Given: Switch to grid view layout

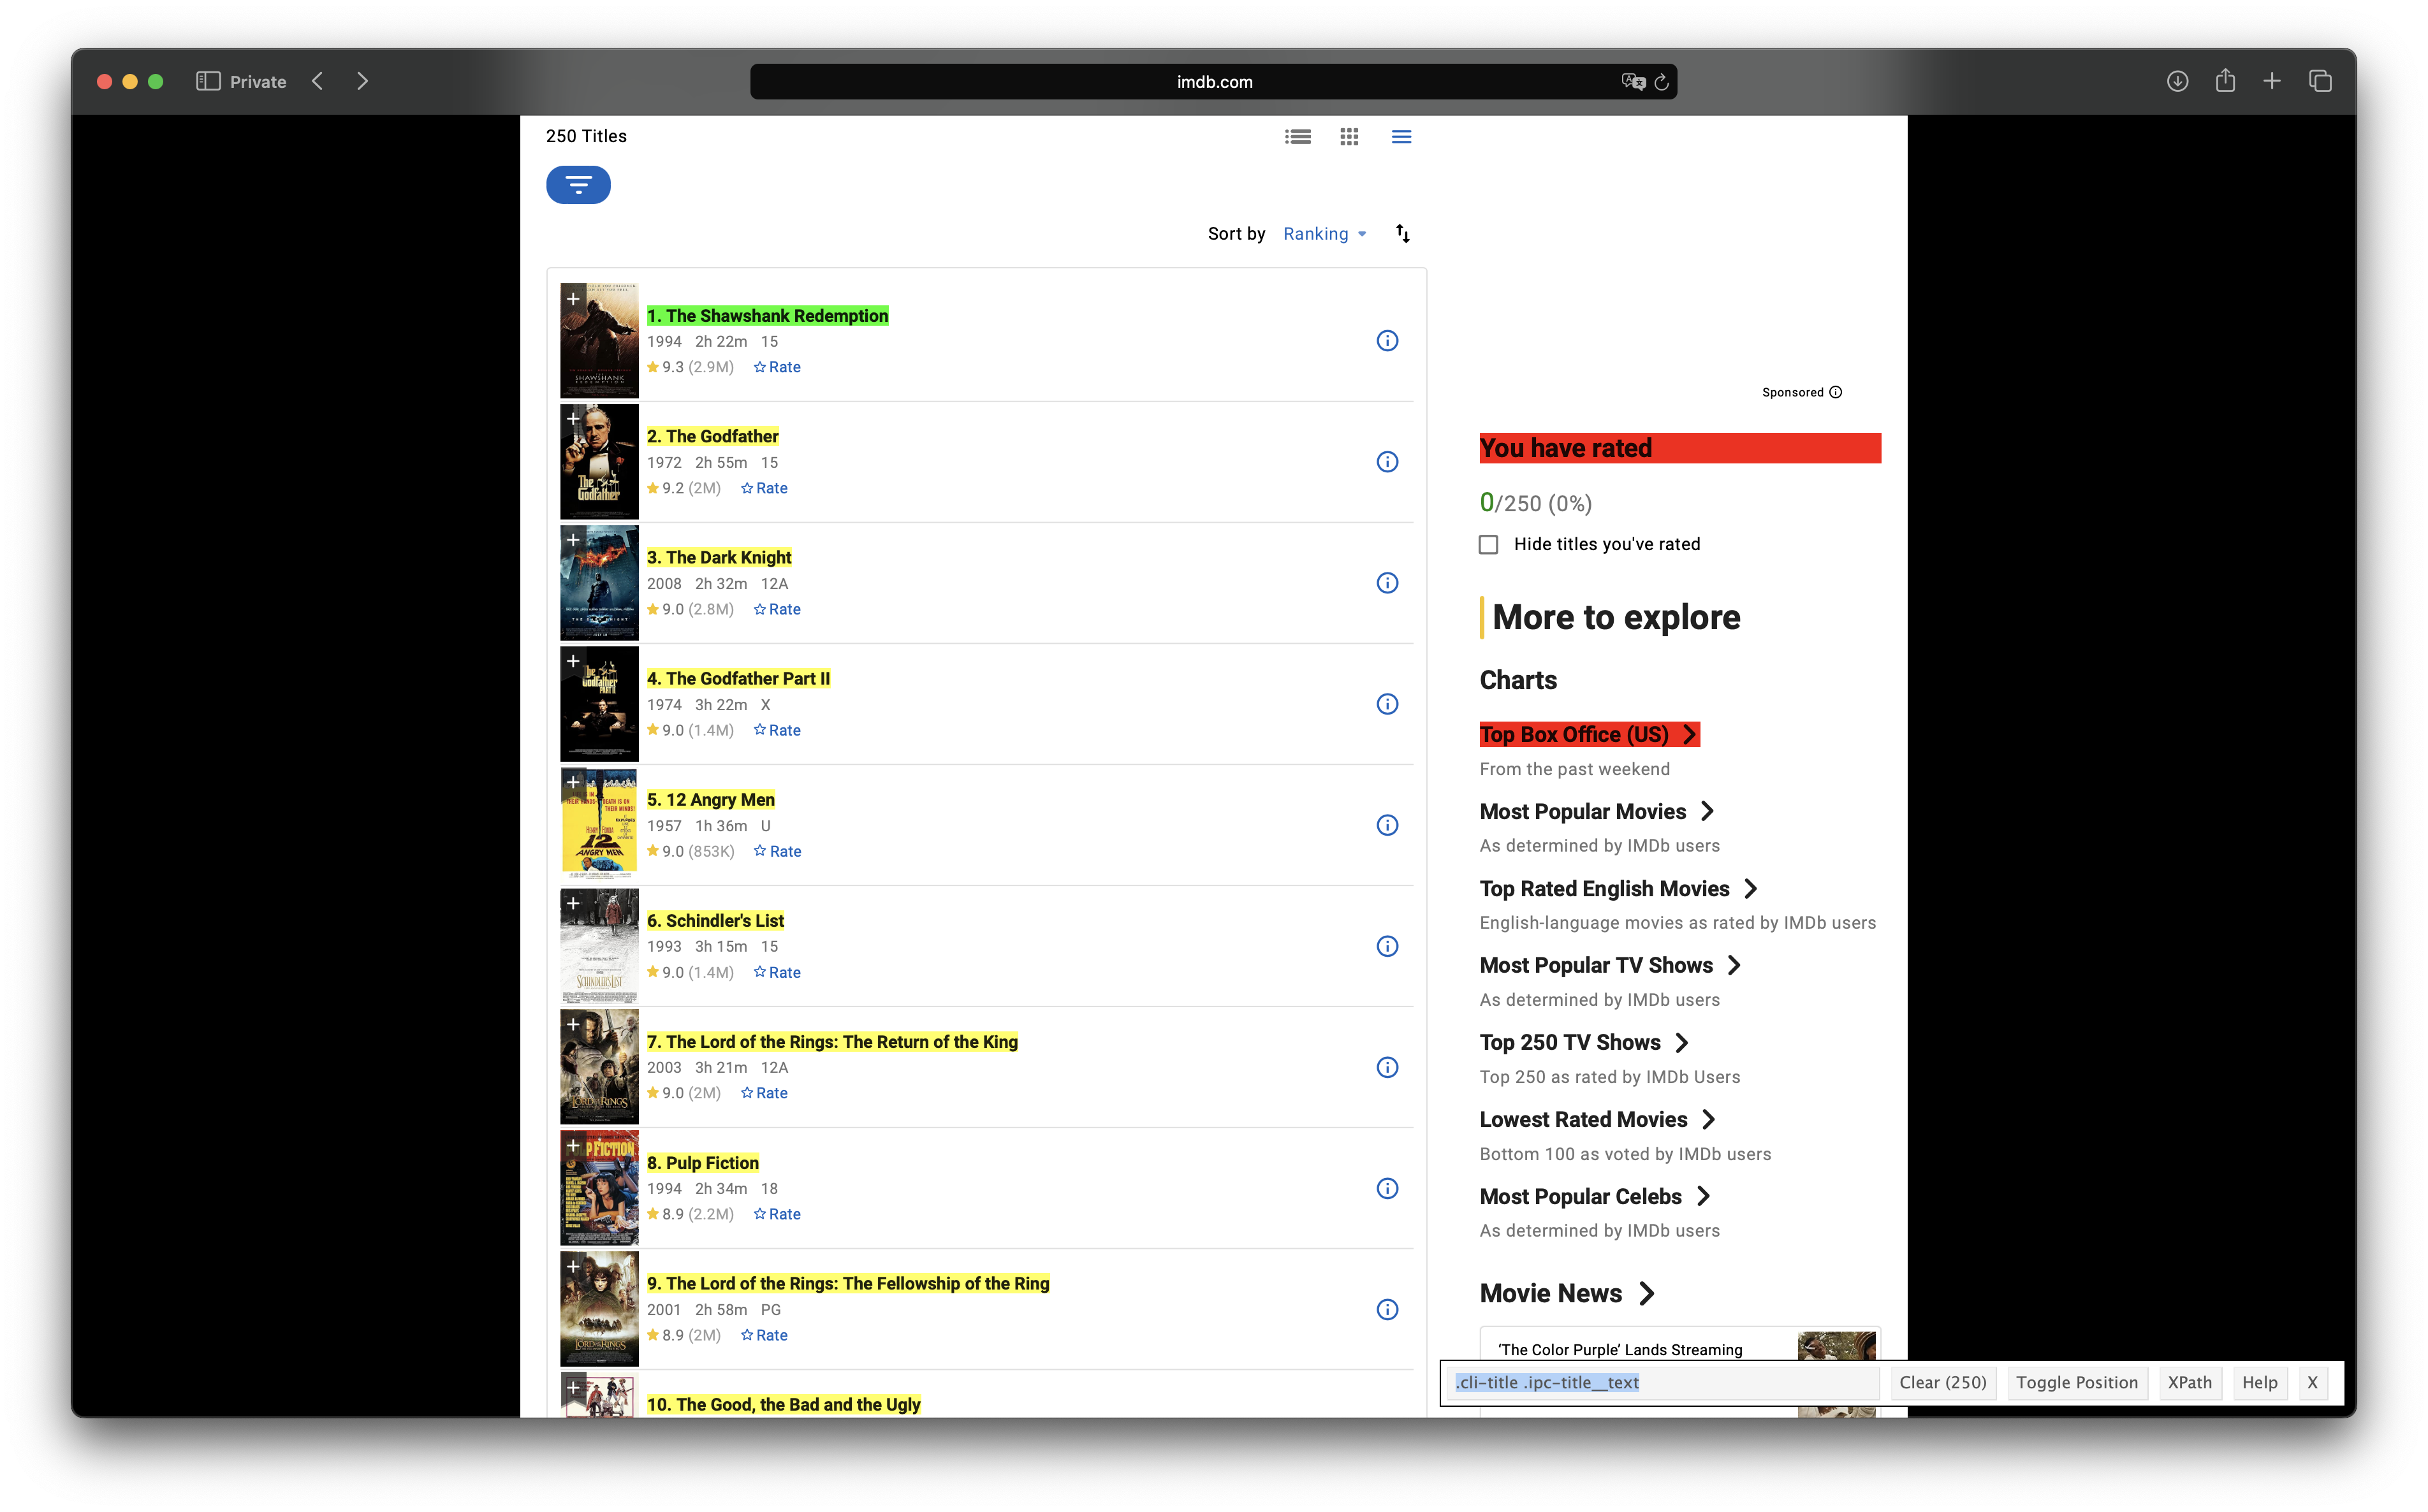Looking at the screenshot, I should click(x=1349, y=137).
